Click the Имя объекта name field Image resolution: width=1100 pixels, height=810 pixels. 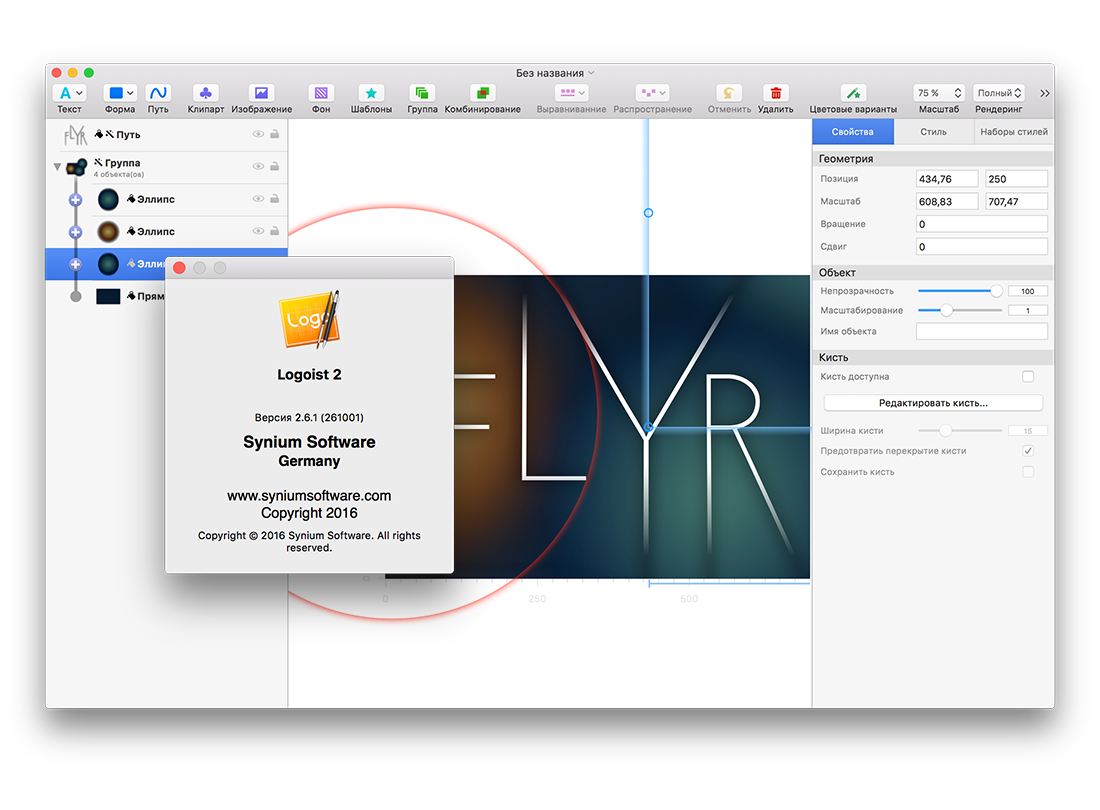(981, 331)
